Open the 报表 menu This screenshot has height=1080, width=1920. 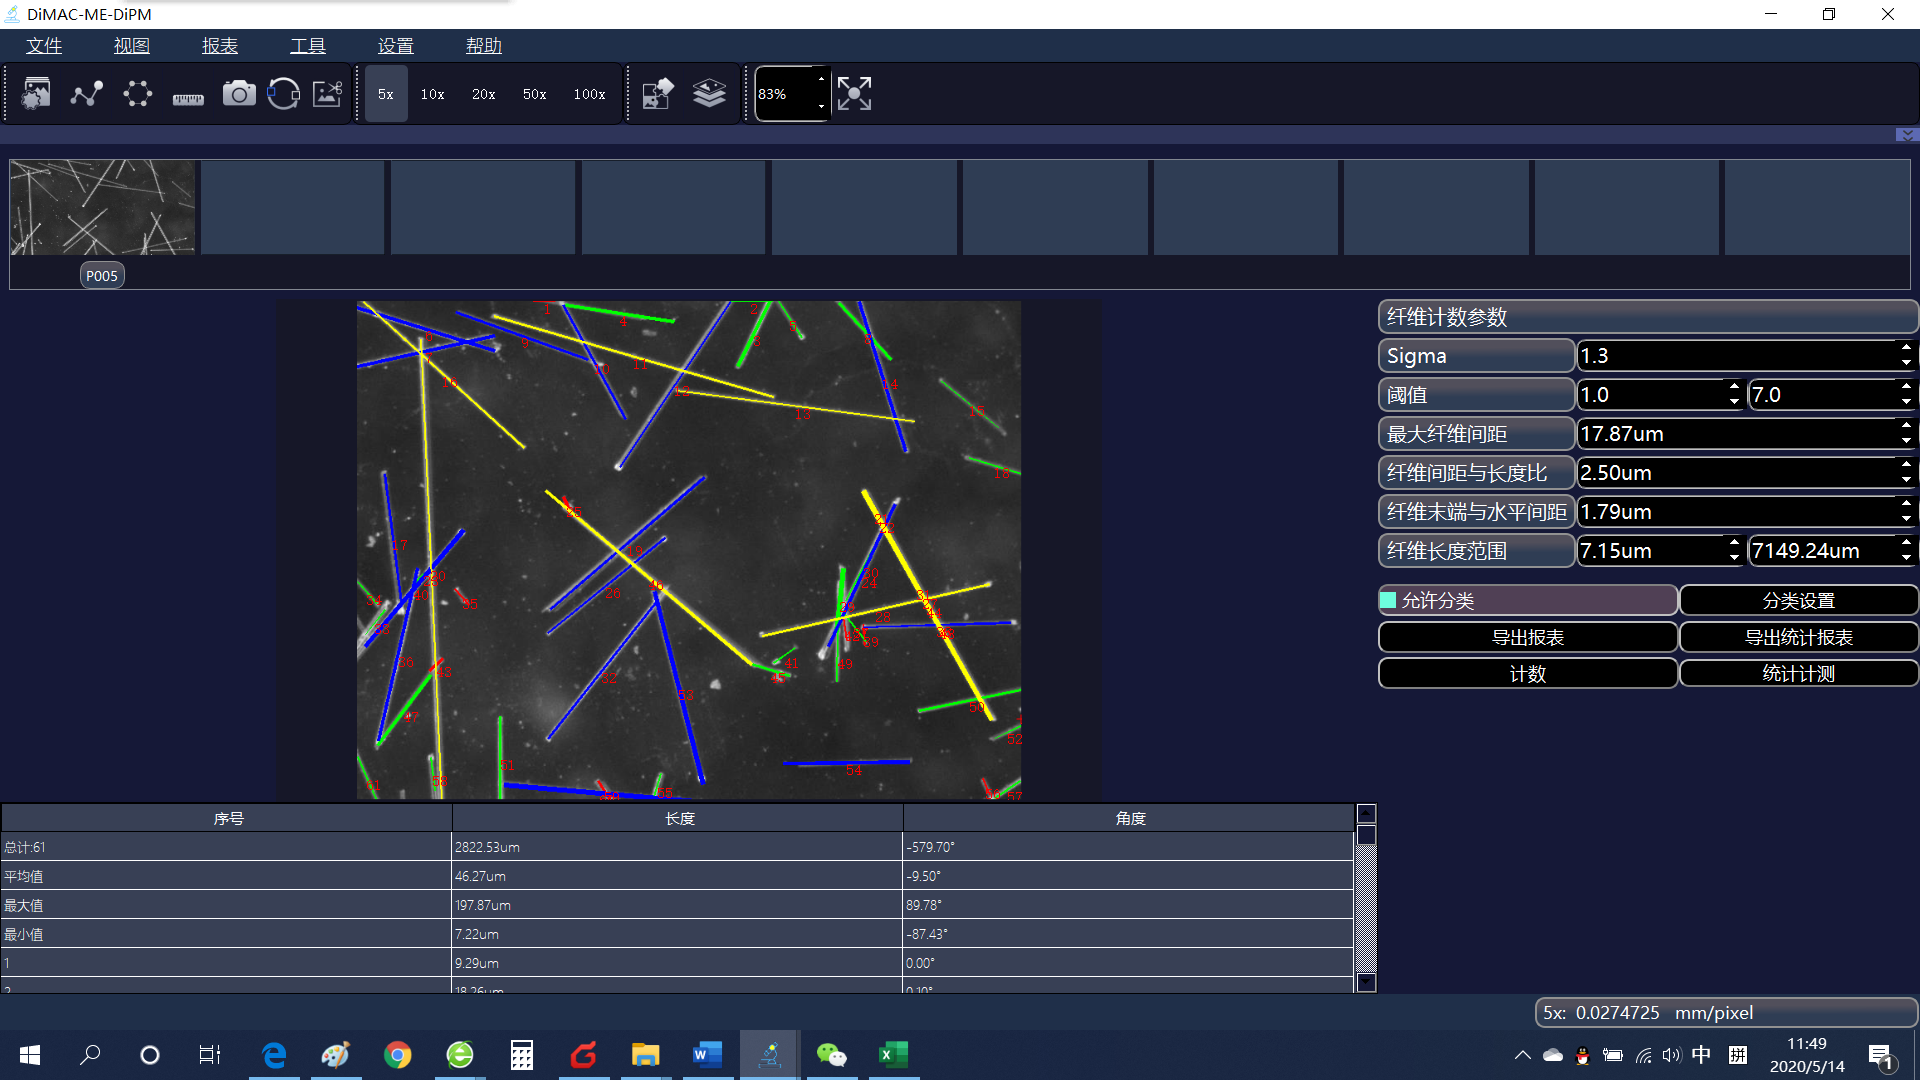click(219, 46)
